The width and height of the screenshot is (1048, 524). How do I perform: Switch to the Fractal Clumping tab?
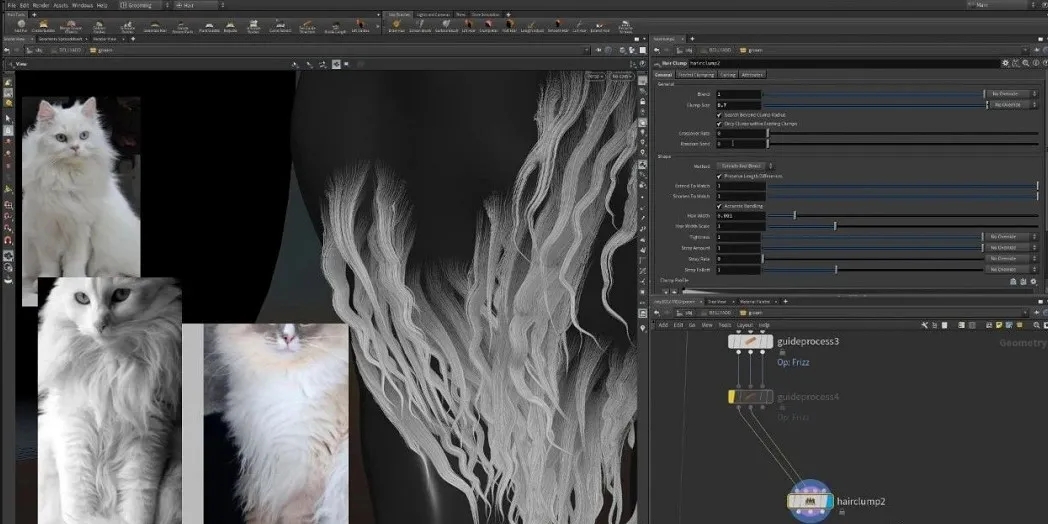pyautogui.click(x=696, y=75)
